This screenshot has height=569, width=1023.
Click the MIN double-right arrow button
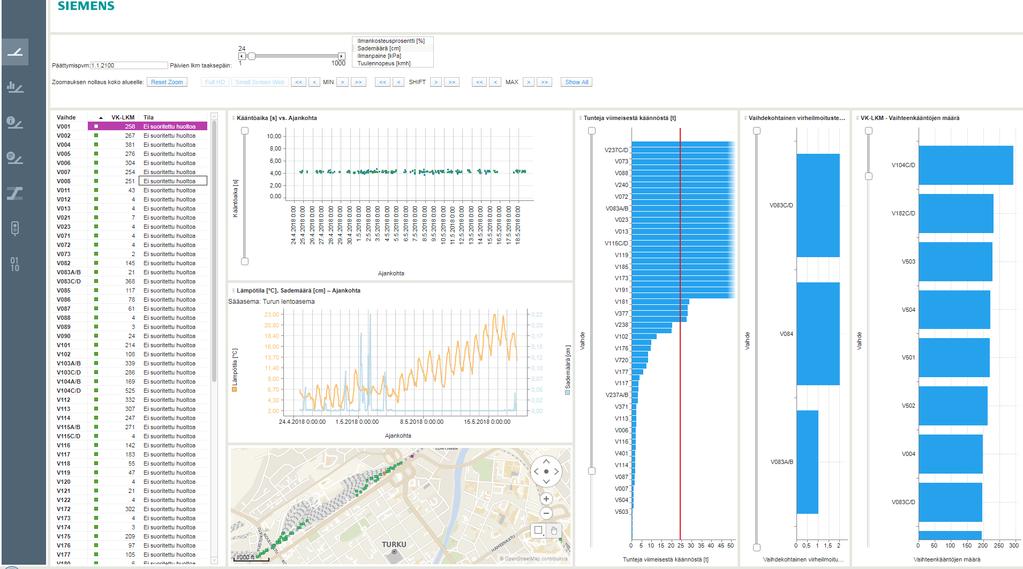358,82
